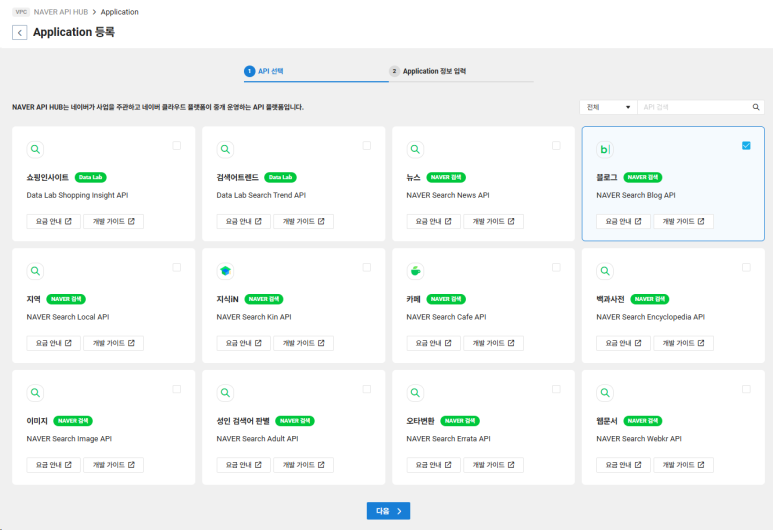Click the 오타변환 card search icon
Image resolution: width=773 pixels, height=530 pixels.
[x=415, y=392]
